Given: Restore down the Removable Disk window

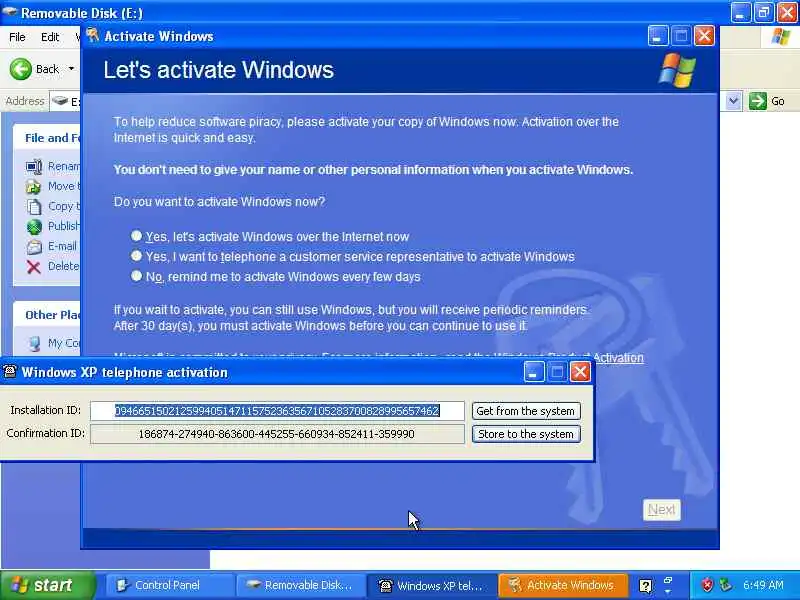Looking at the screenshot, I should pyautogui.click(x=764, y=12).
